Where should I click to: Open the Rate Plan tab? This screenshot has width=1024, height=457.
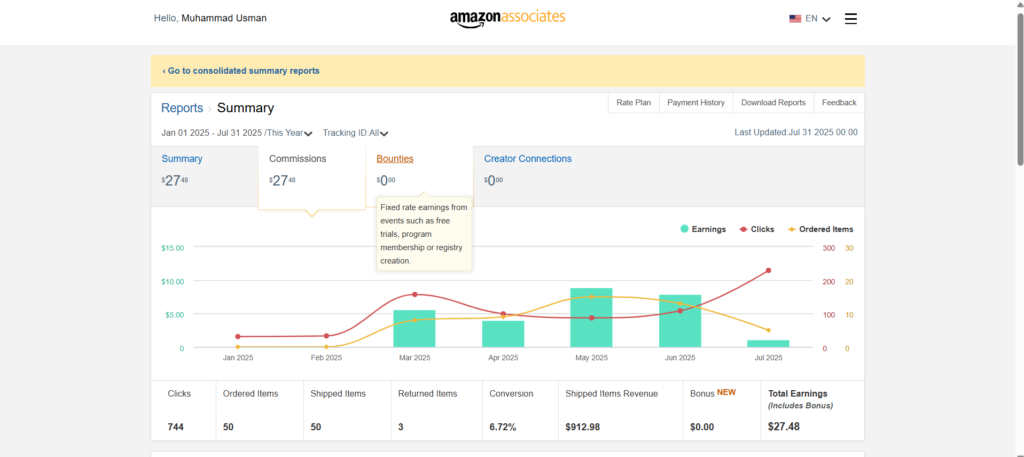coord(633,102)
